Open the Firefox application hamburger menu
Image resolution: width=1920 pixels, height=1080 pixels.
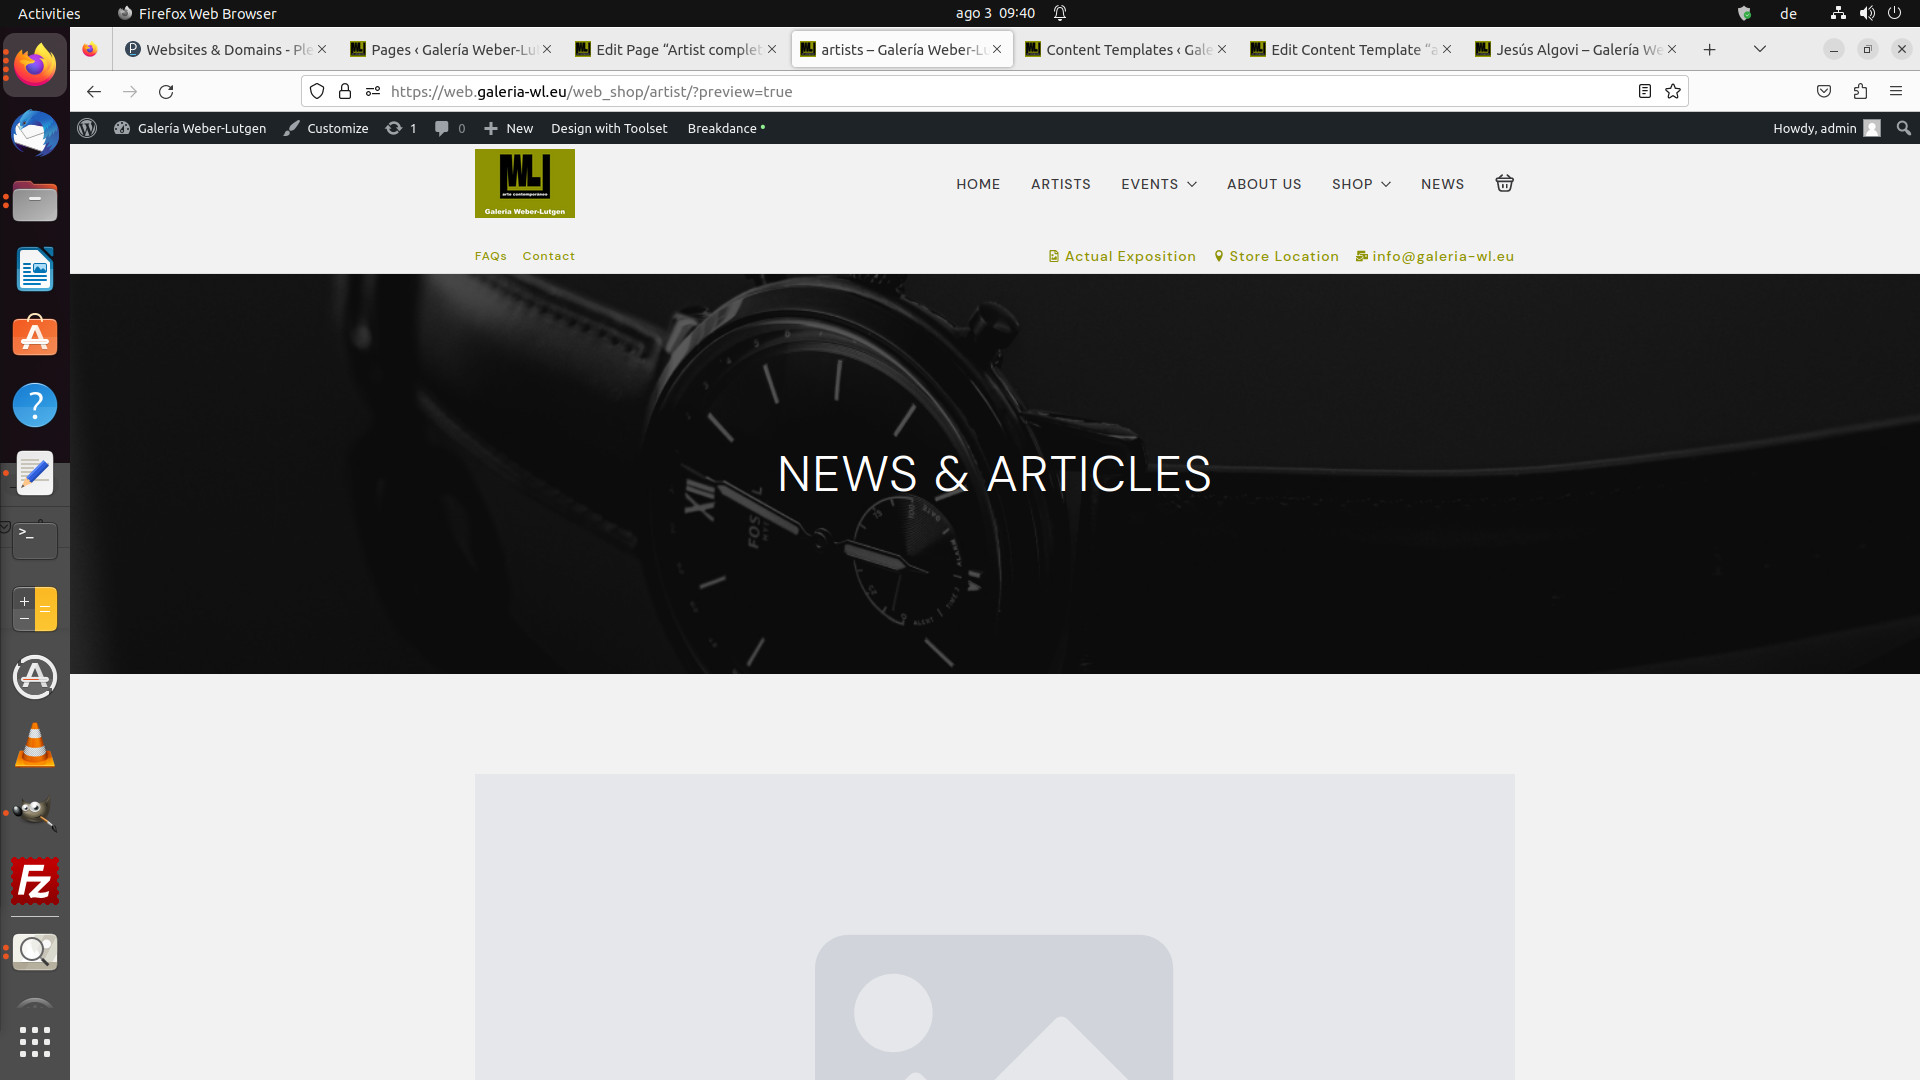[x=1896, y=91]
